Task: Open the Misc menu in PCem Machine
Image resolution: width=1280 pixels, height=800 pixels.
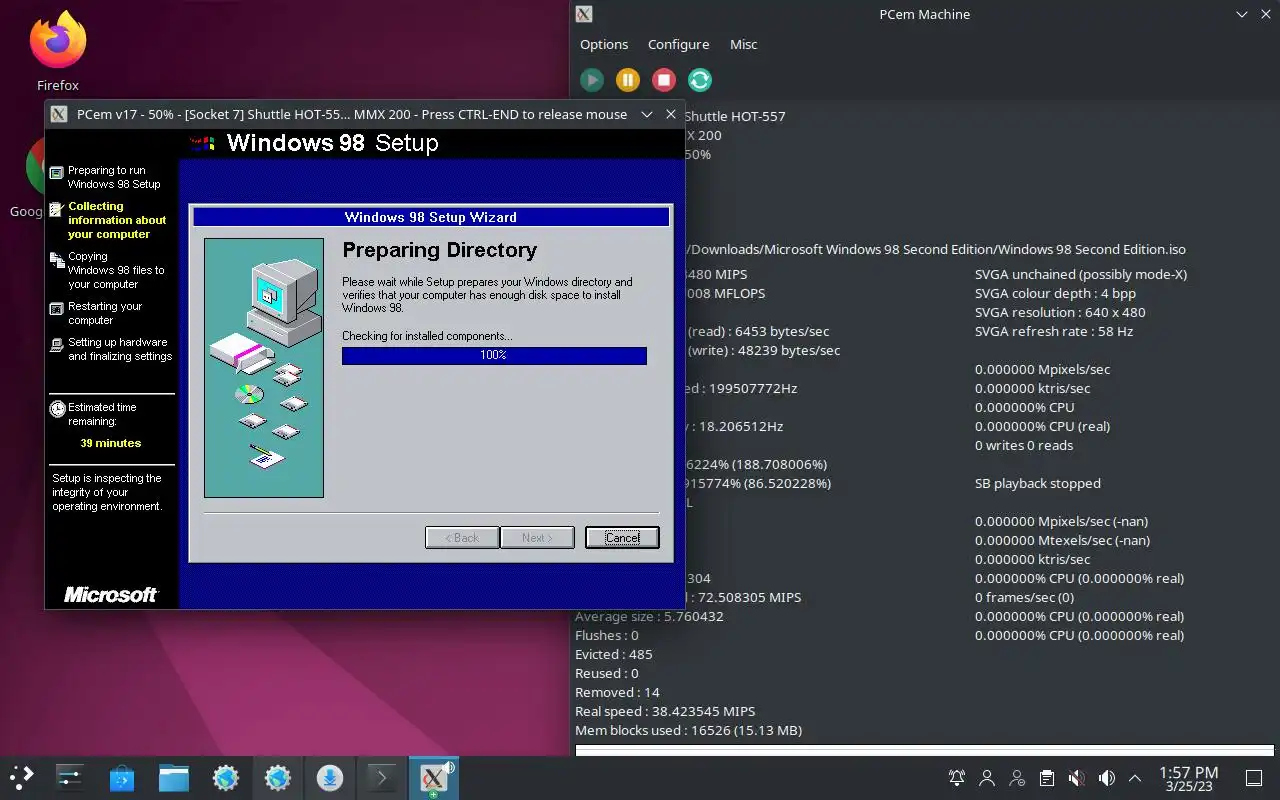Action: (x=743, y=44)
